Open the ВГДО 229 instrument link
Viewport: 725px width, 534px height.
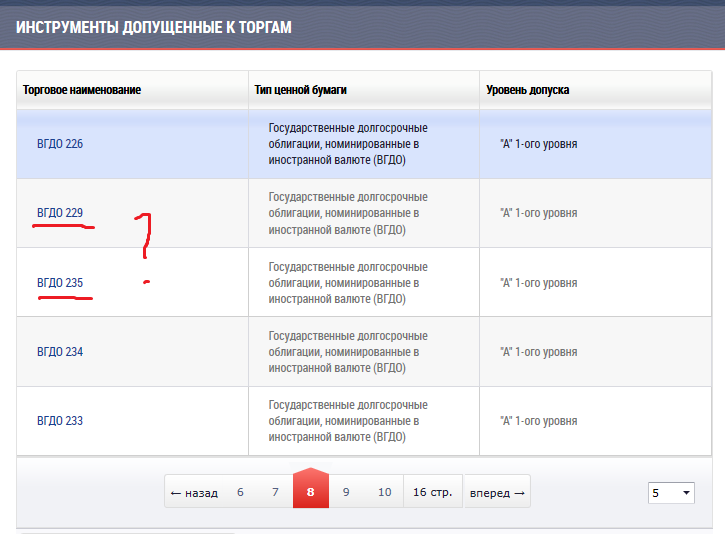[x=60, y=213]
